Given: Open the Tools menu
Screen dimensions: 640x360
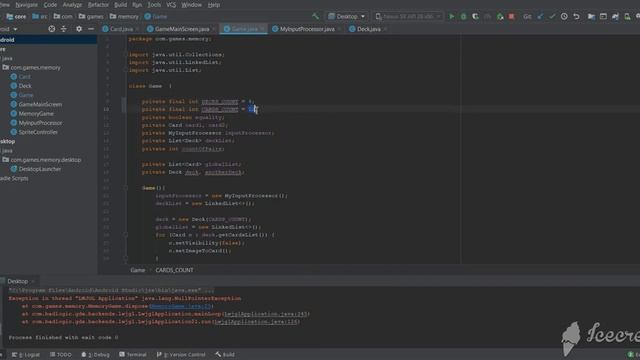Looking at the screenshot, I should 154,5.
